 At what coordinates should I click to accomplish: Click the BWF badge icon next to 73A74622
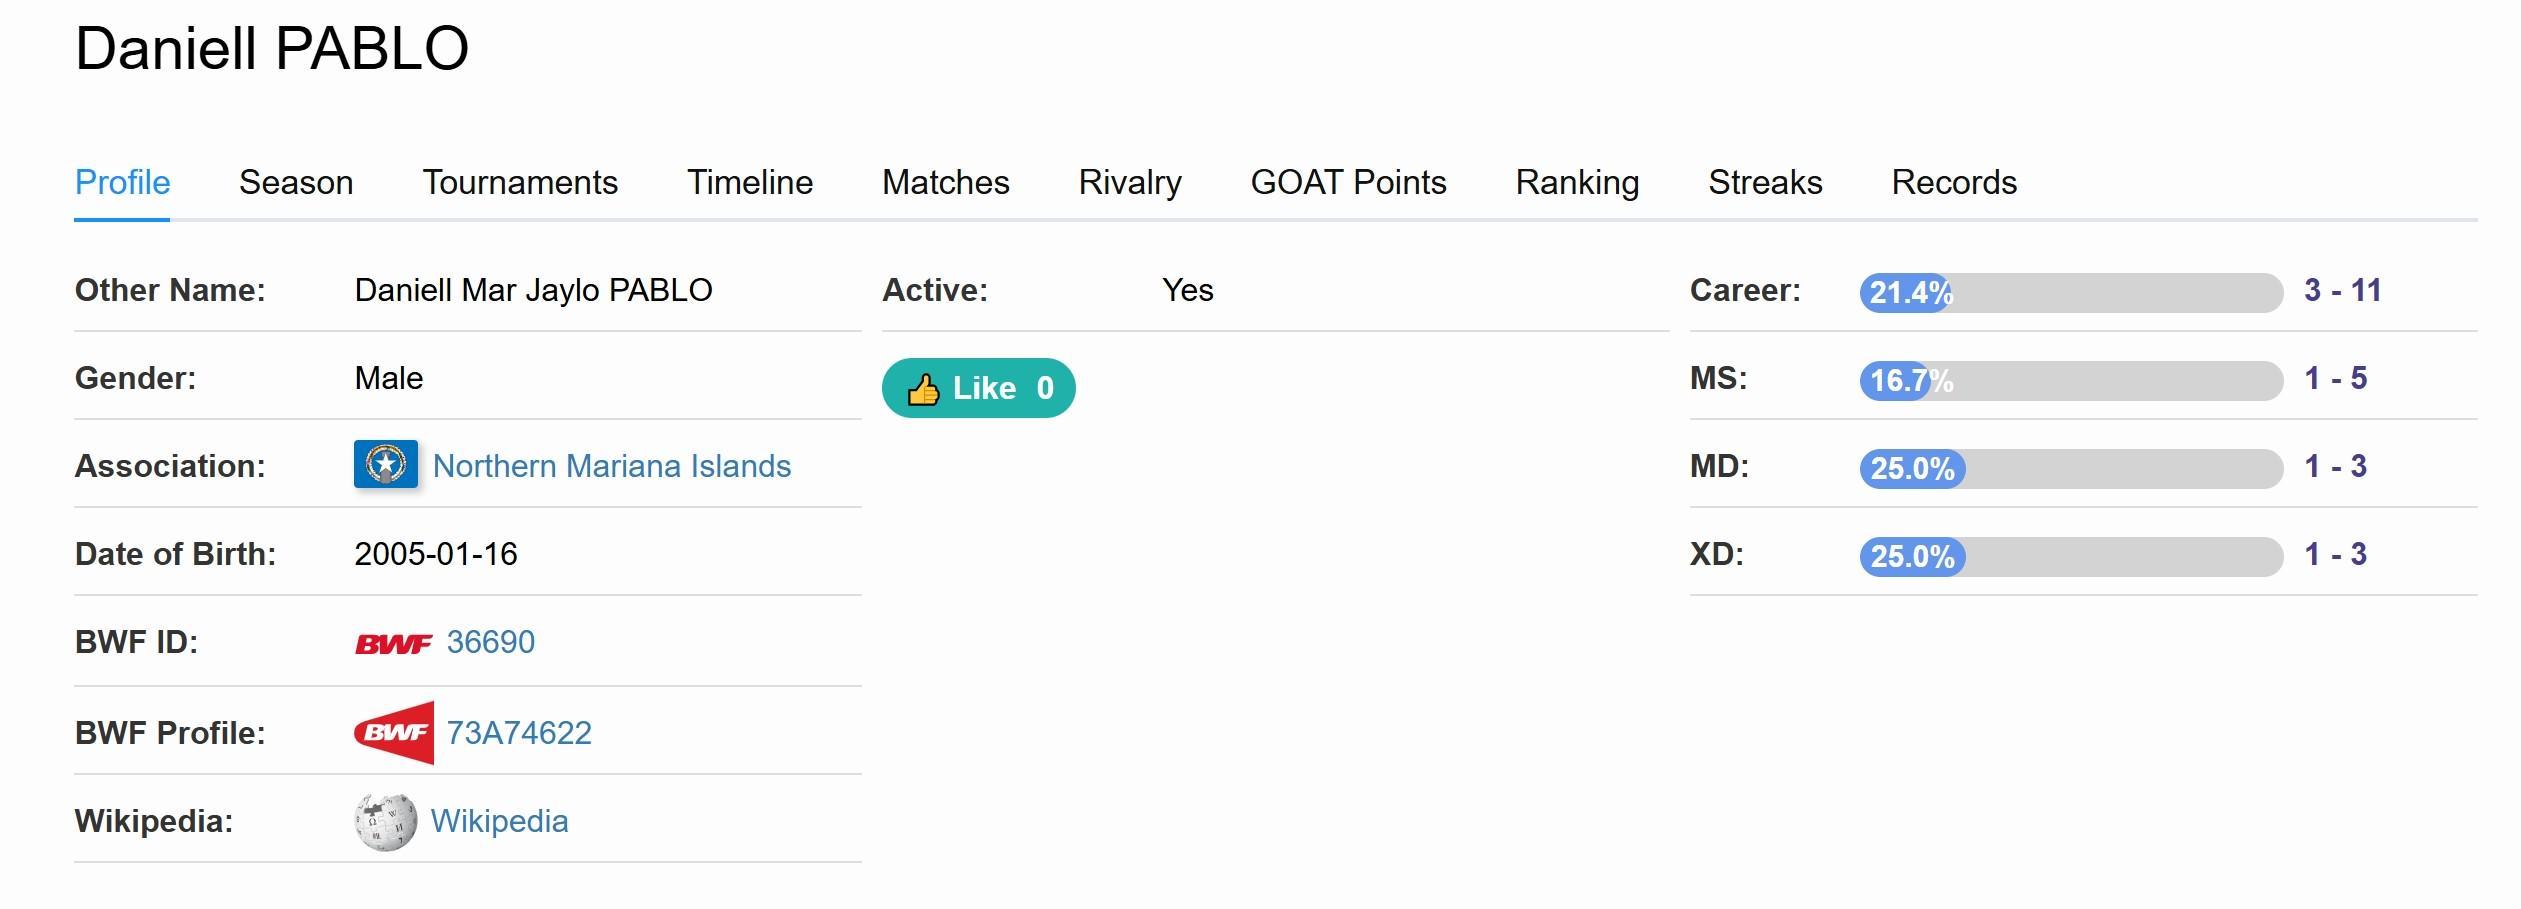394,733
